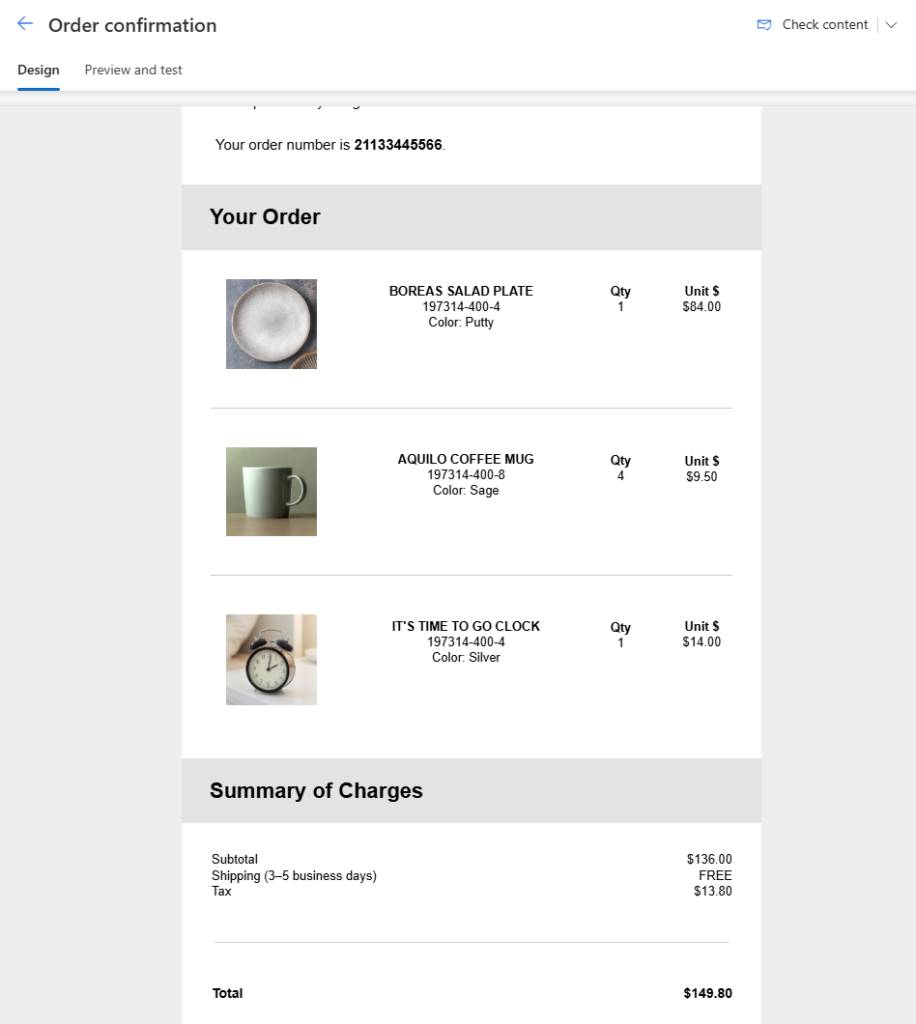Click the BOREAS SALAD PLATE product title
This screenshot has height=1024, width=916.
pos(461,291)
